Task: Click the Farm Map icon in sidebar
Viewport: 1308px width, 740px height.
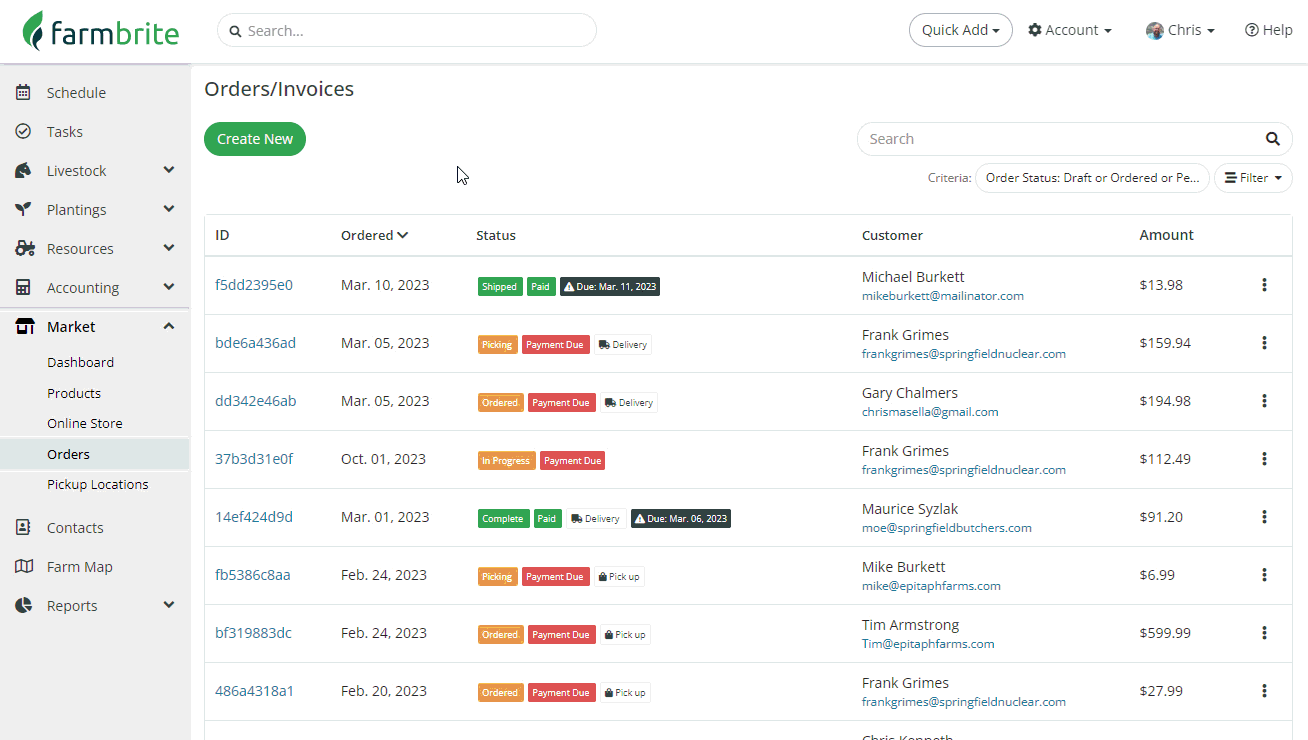Action: (24, 567)
